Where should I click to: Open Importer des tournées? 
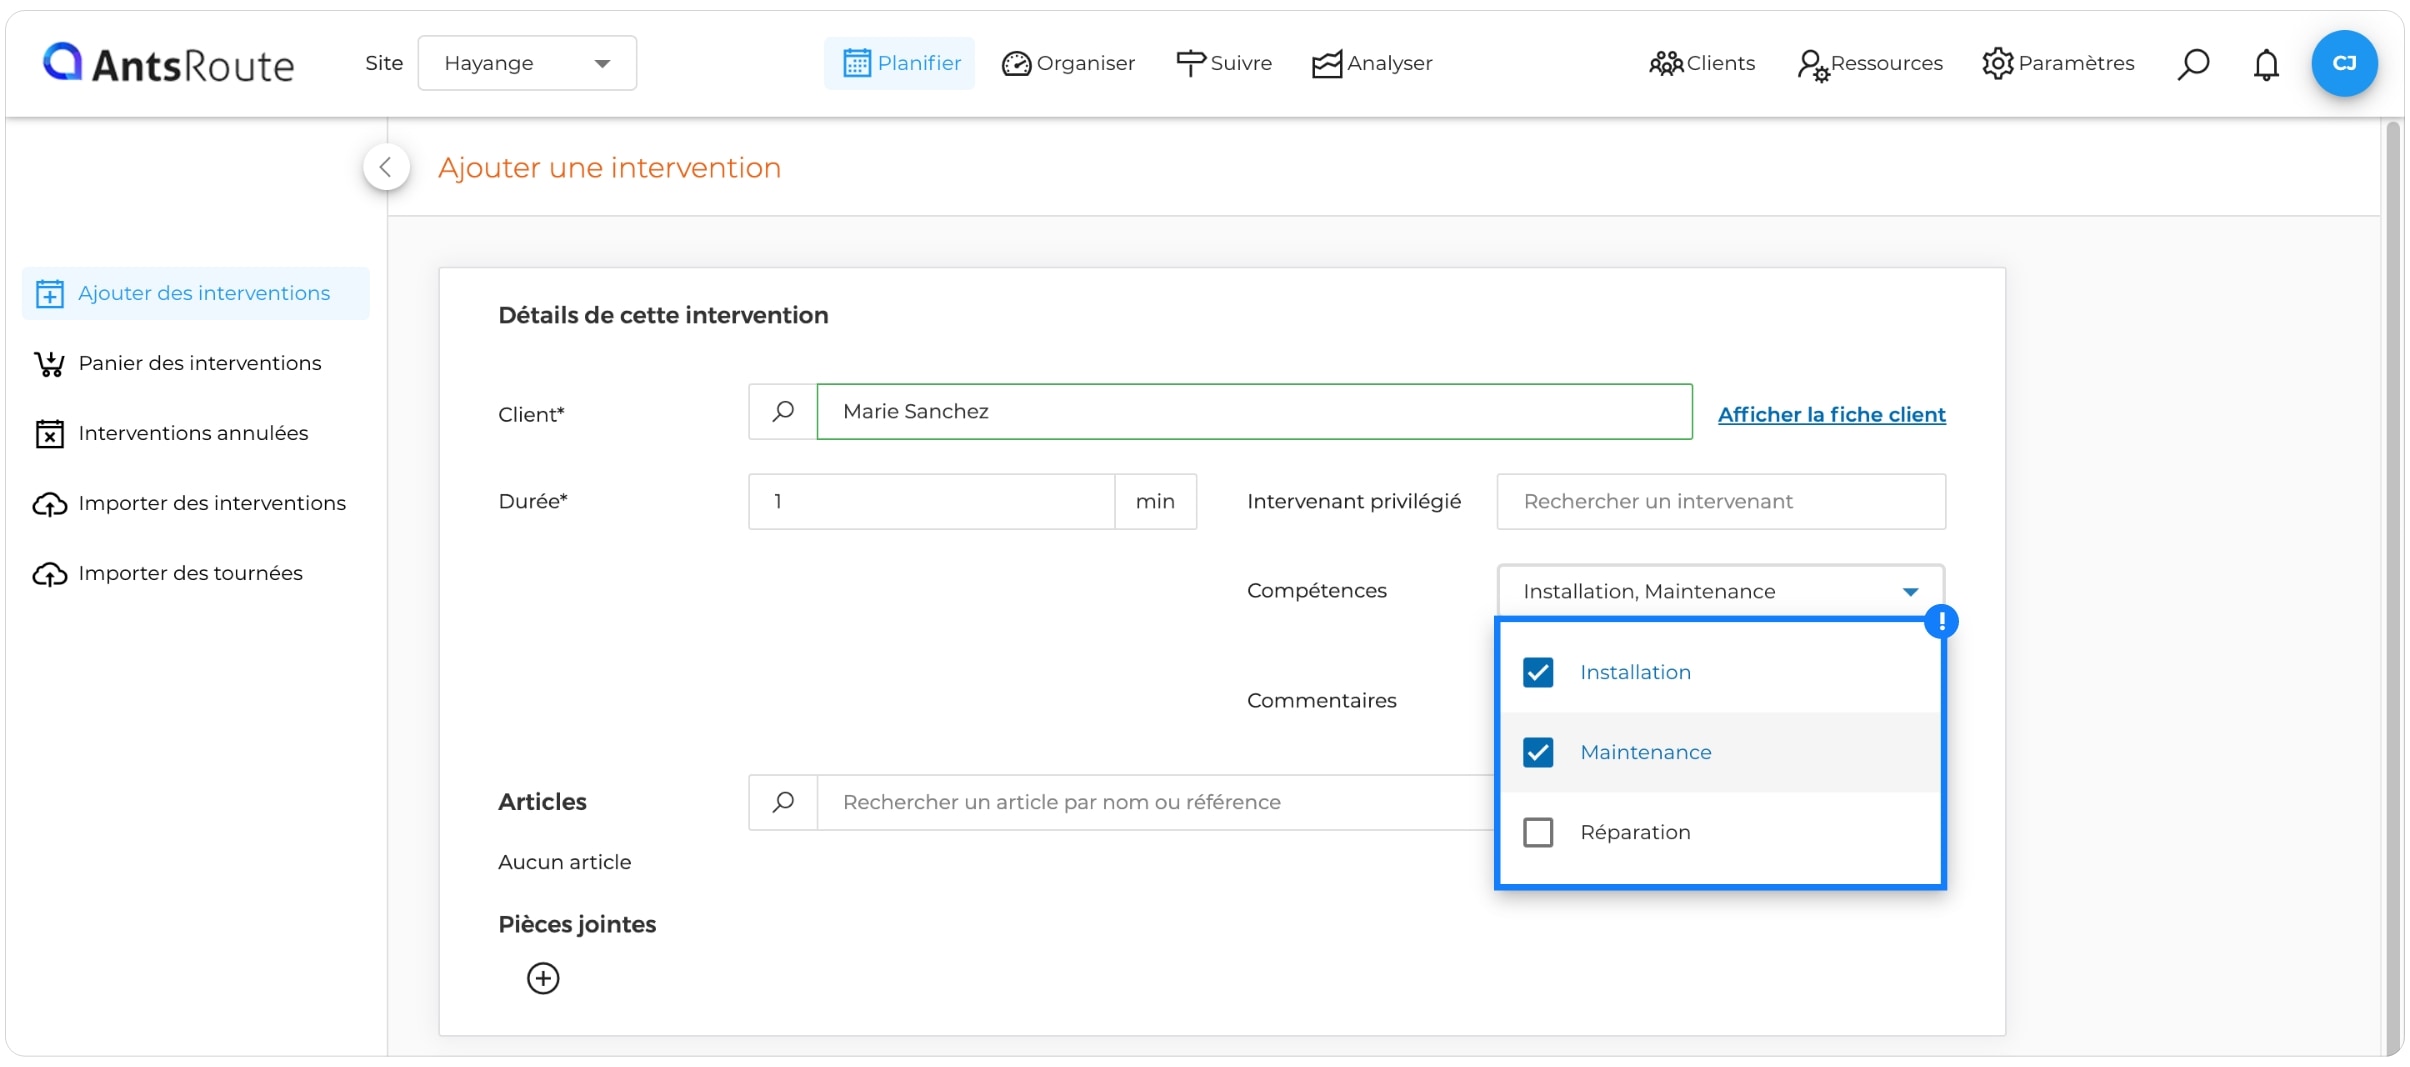point(168,573)
